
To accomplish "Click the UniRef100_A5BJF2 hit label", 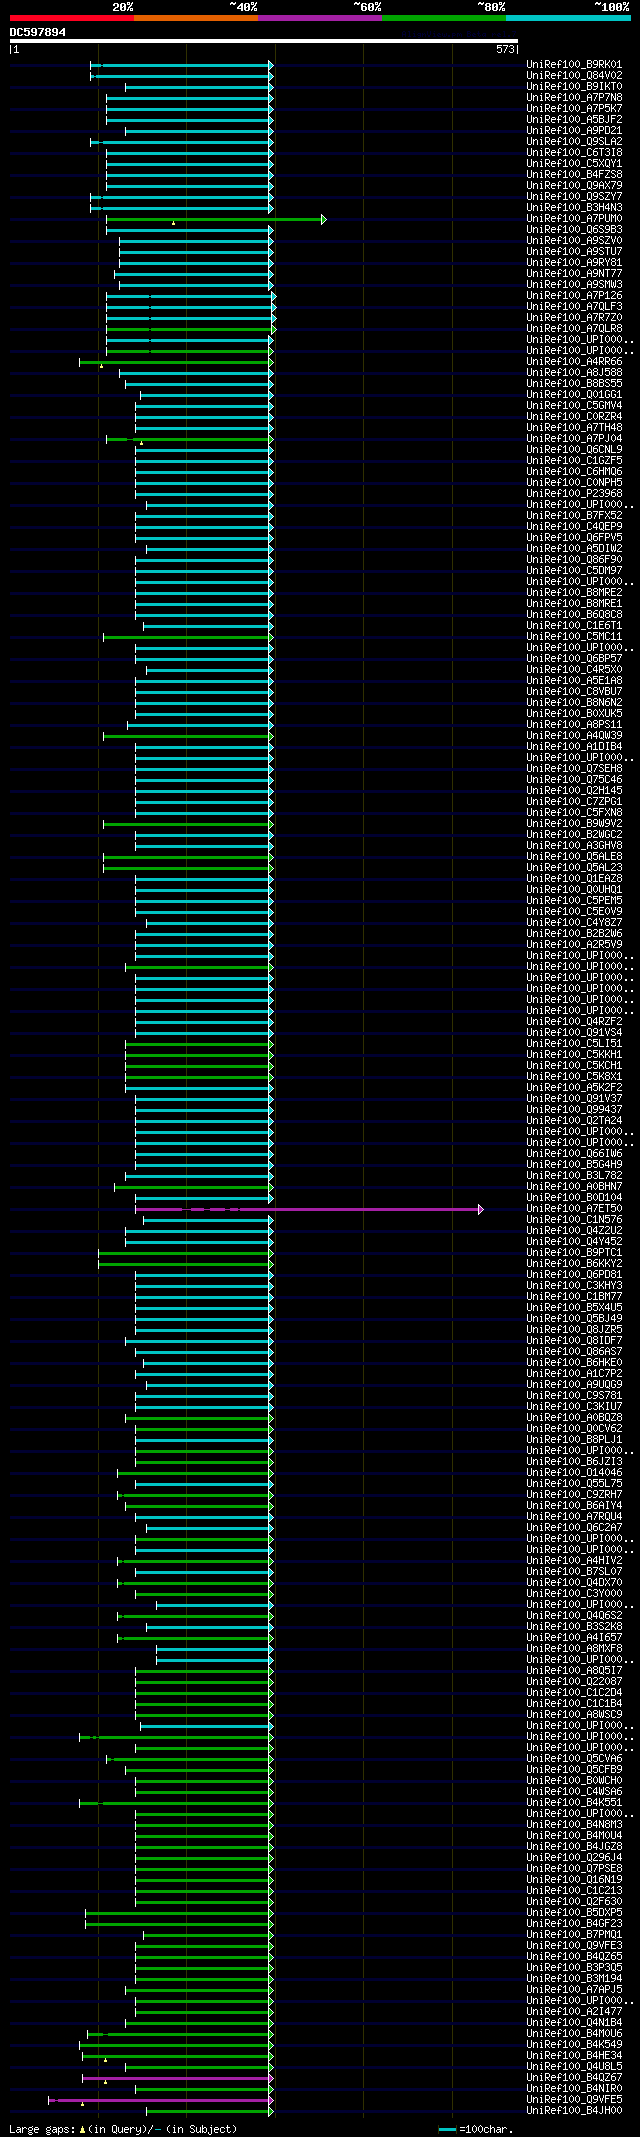I will tap(574, 120).
